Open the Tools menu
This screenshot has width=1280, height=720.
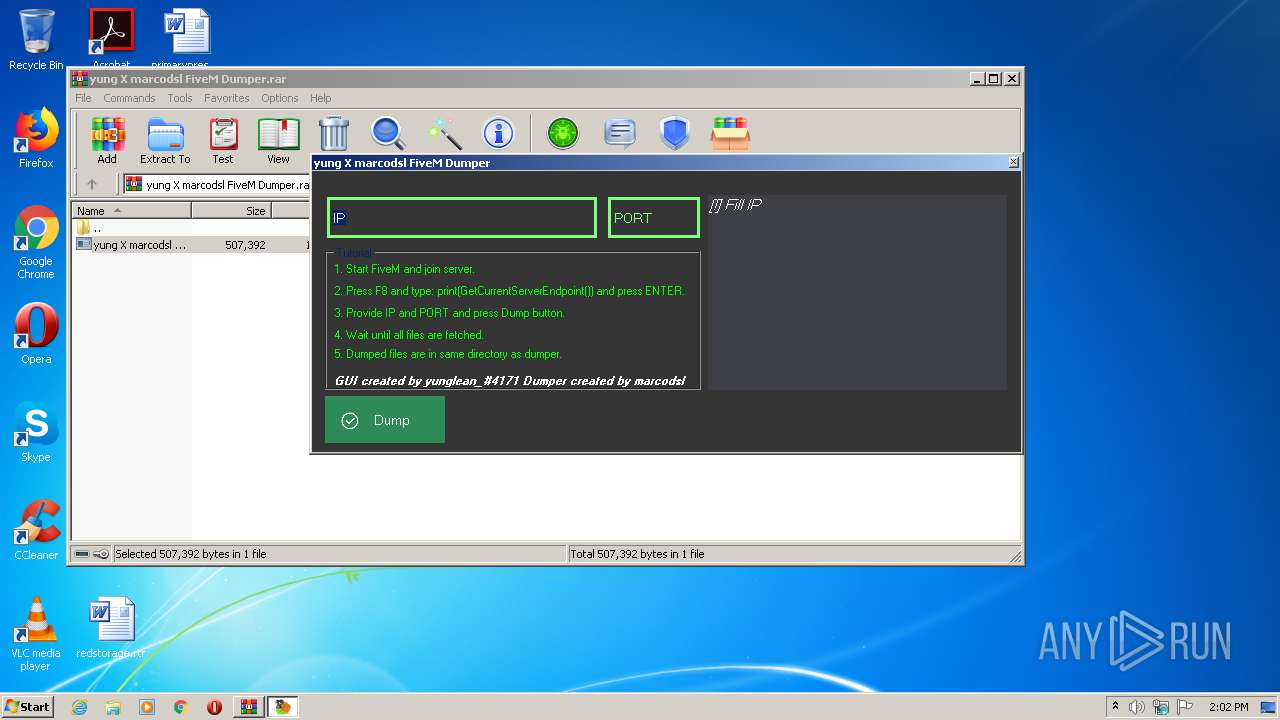tap(180, 98)
